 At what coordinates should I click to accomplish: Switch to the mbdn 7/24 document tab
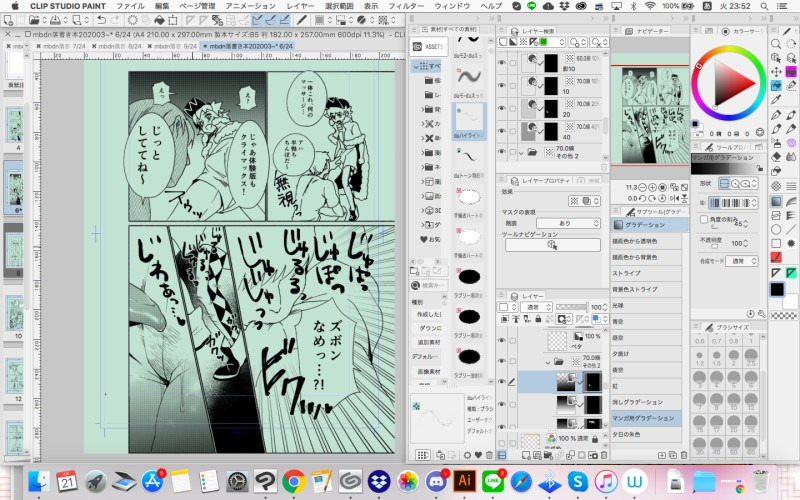click(63, 46)
